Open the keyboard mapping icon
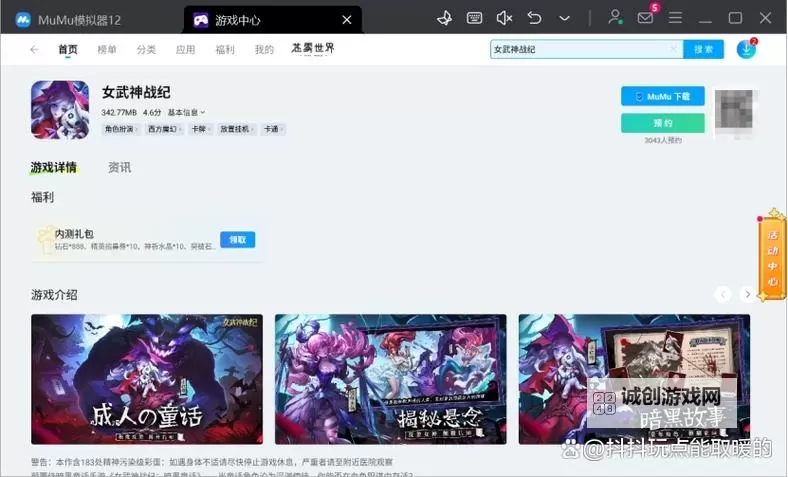The width and height of the screenshot is (788, 477). click(474, 19)
